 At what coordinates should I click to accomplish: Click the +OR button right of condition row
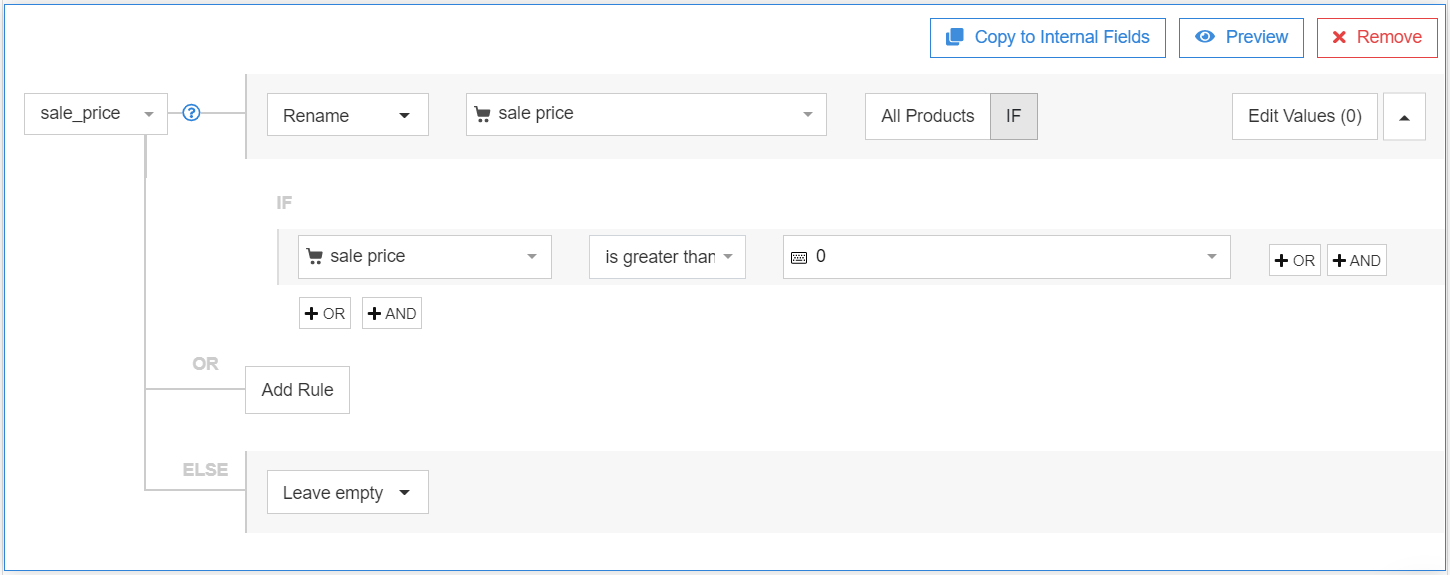pos(1294,260)
